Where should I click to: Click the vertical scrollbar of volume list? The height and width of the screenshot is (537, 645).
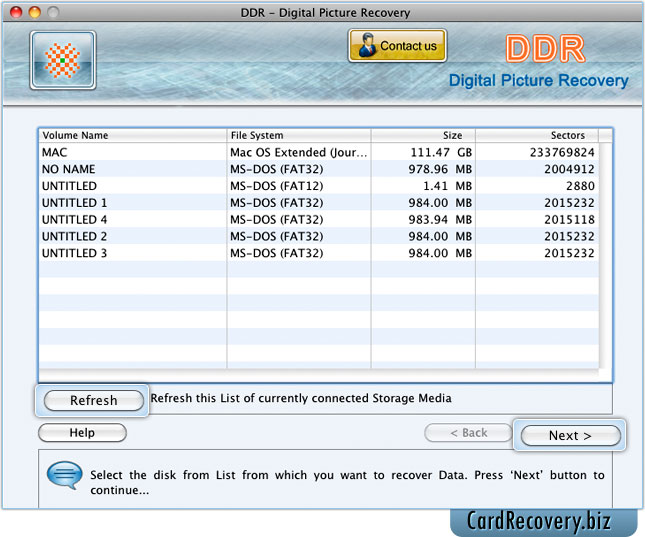click(605, 255)
